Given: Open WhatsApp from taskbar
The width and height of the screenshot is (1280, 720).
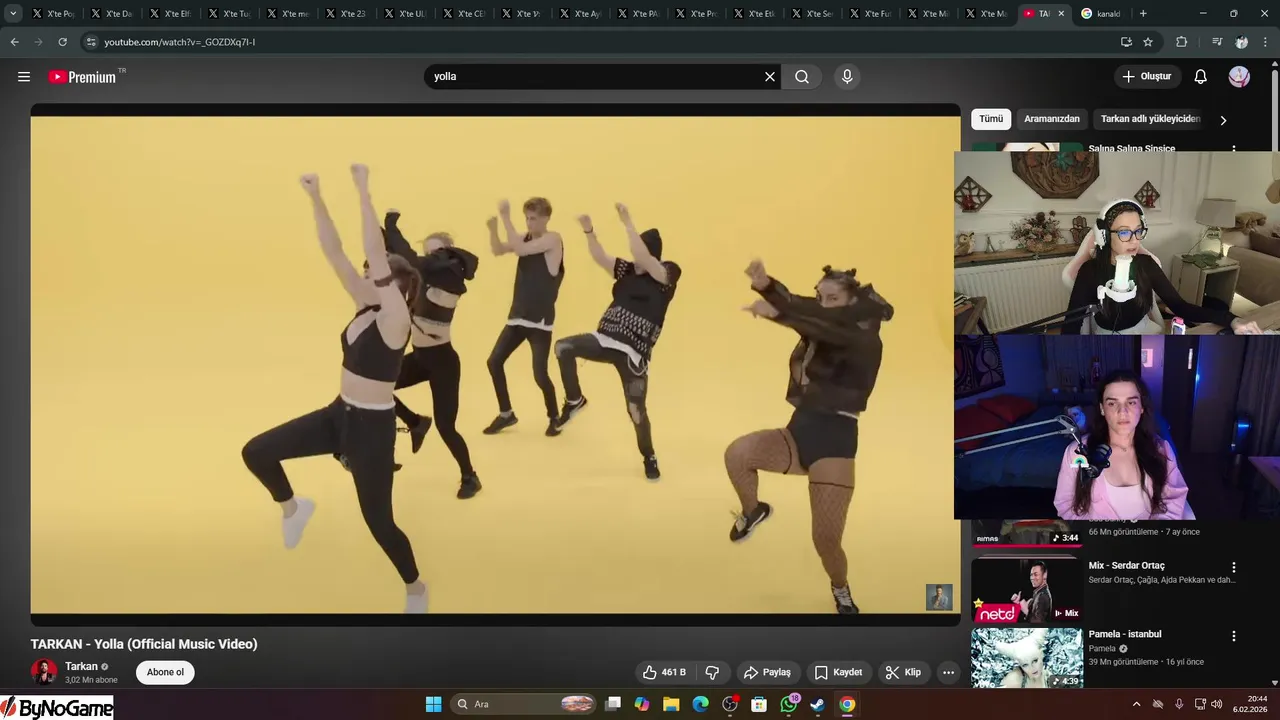Looking at the screenshot, I should click(788, 704).
